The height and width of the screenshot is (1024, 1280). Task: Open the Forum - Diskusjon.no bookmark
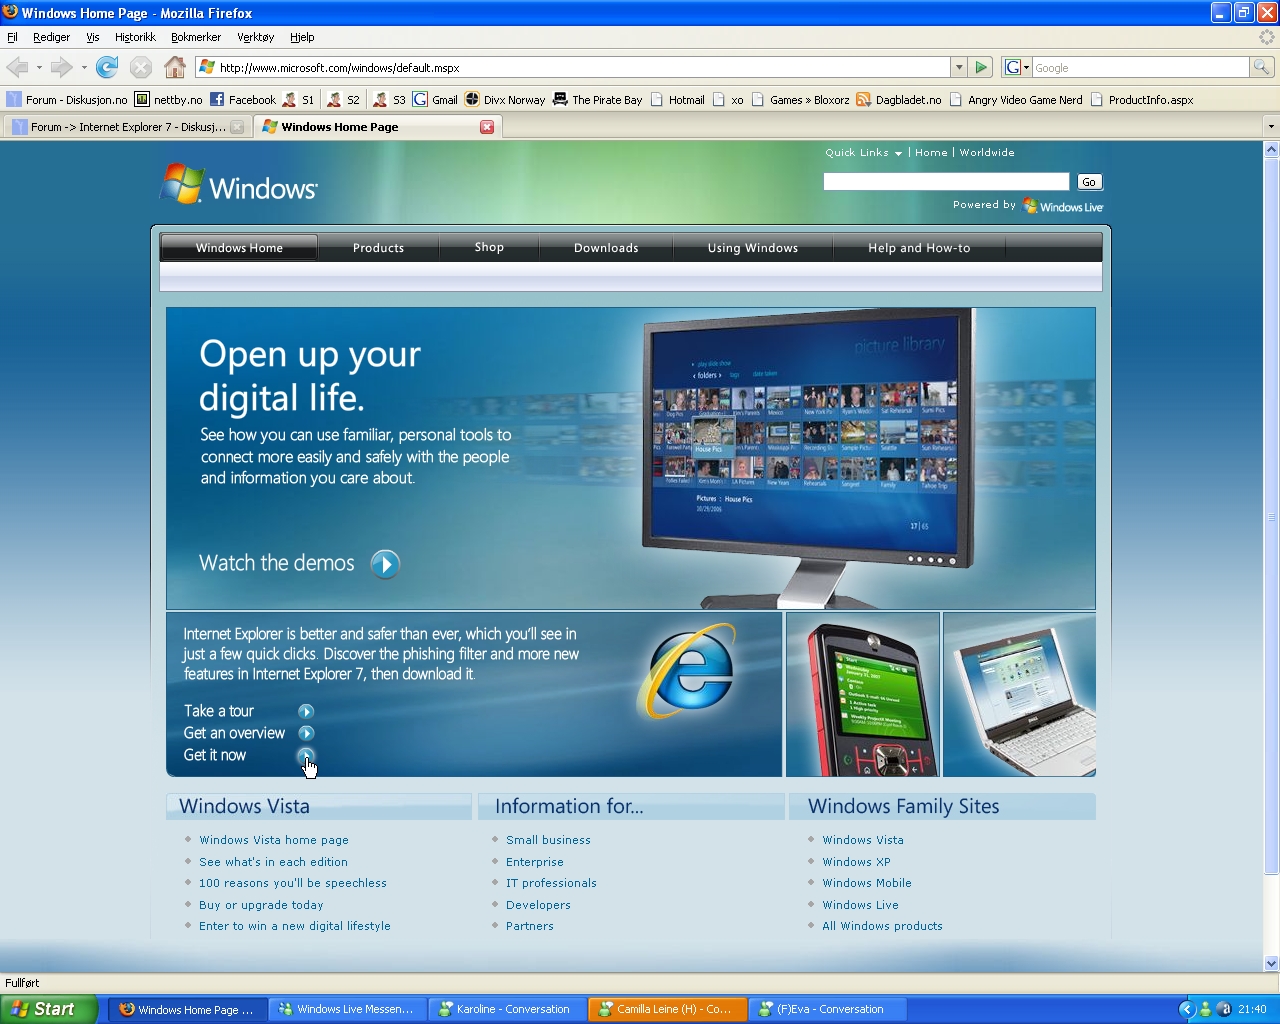point(67,100)
